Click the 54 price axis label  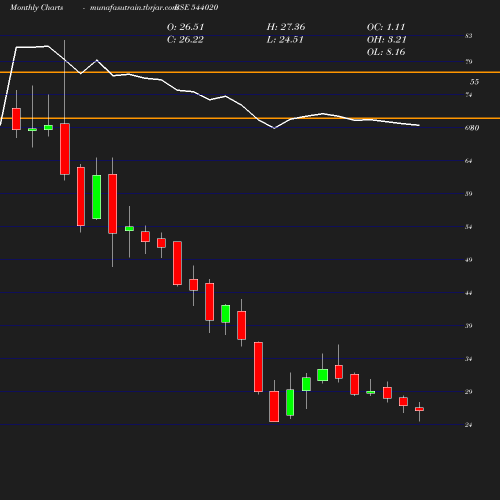(469, 227)
